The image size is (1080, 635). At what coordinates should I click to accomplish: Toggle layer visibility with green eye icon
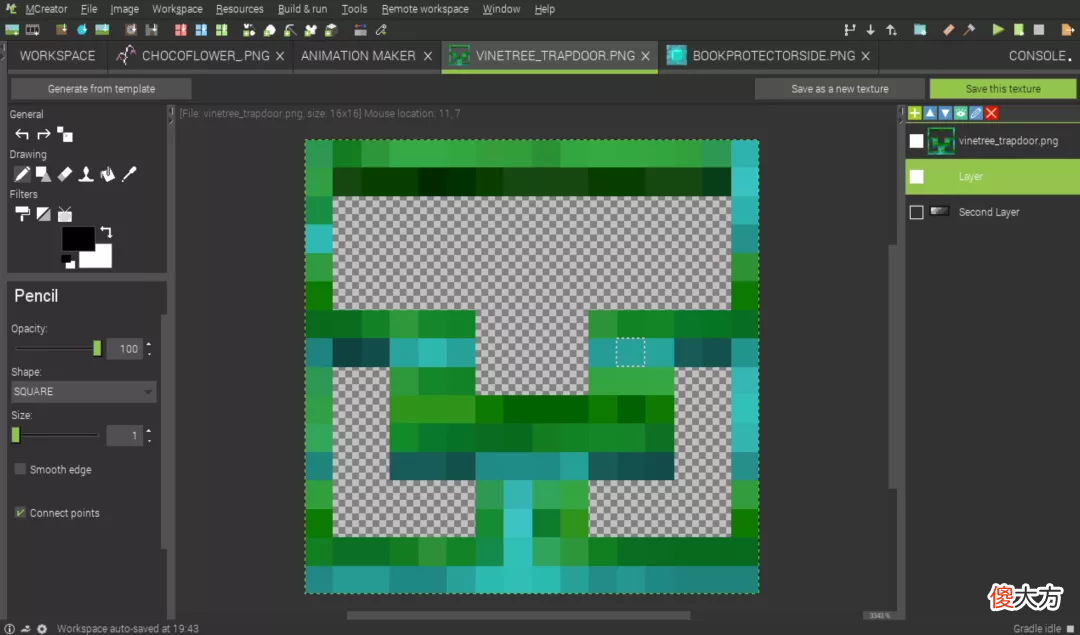960,113
